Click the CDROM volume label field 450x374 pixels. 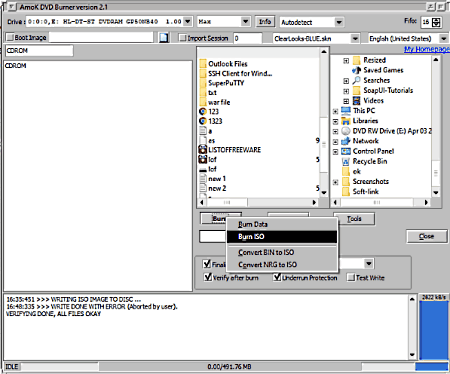coord(39,51)
